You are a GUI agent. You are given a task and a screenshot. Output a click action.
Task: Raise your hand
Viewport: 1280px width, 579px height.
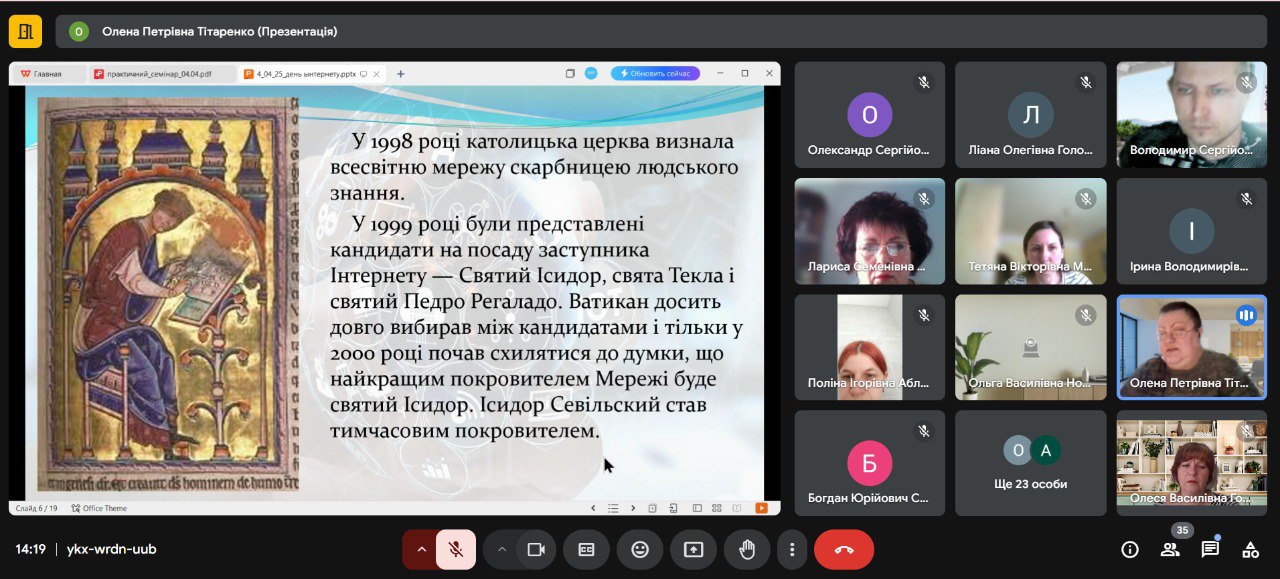coord(747,549)
